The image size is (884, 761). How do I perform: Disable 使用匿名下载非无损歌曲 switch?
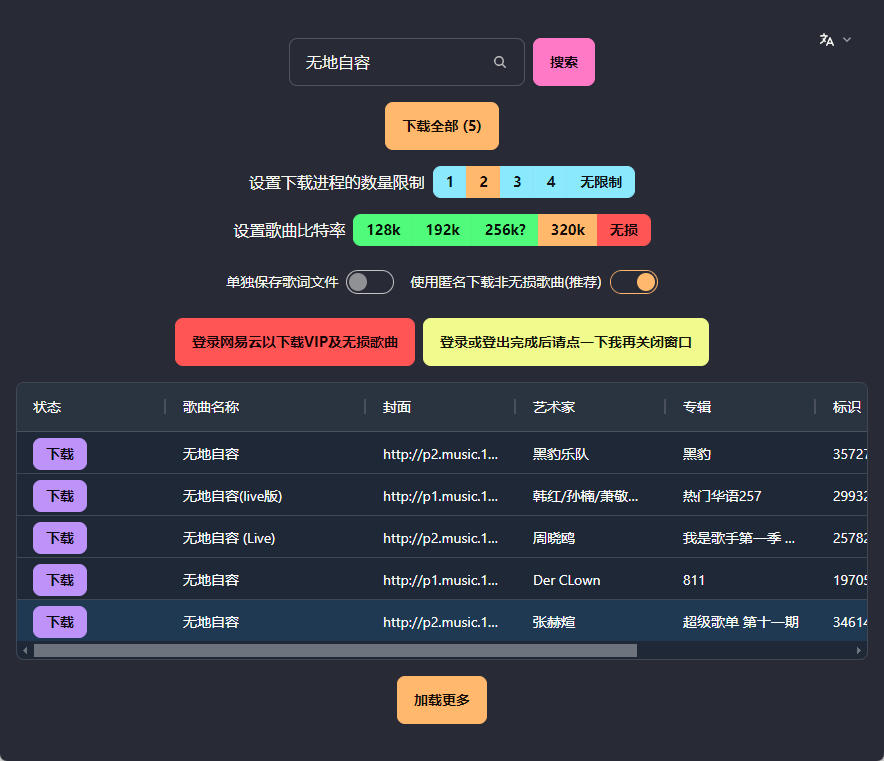click(634, 282)
